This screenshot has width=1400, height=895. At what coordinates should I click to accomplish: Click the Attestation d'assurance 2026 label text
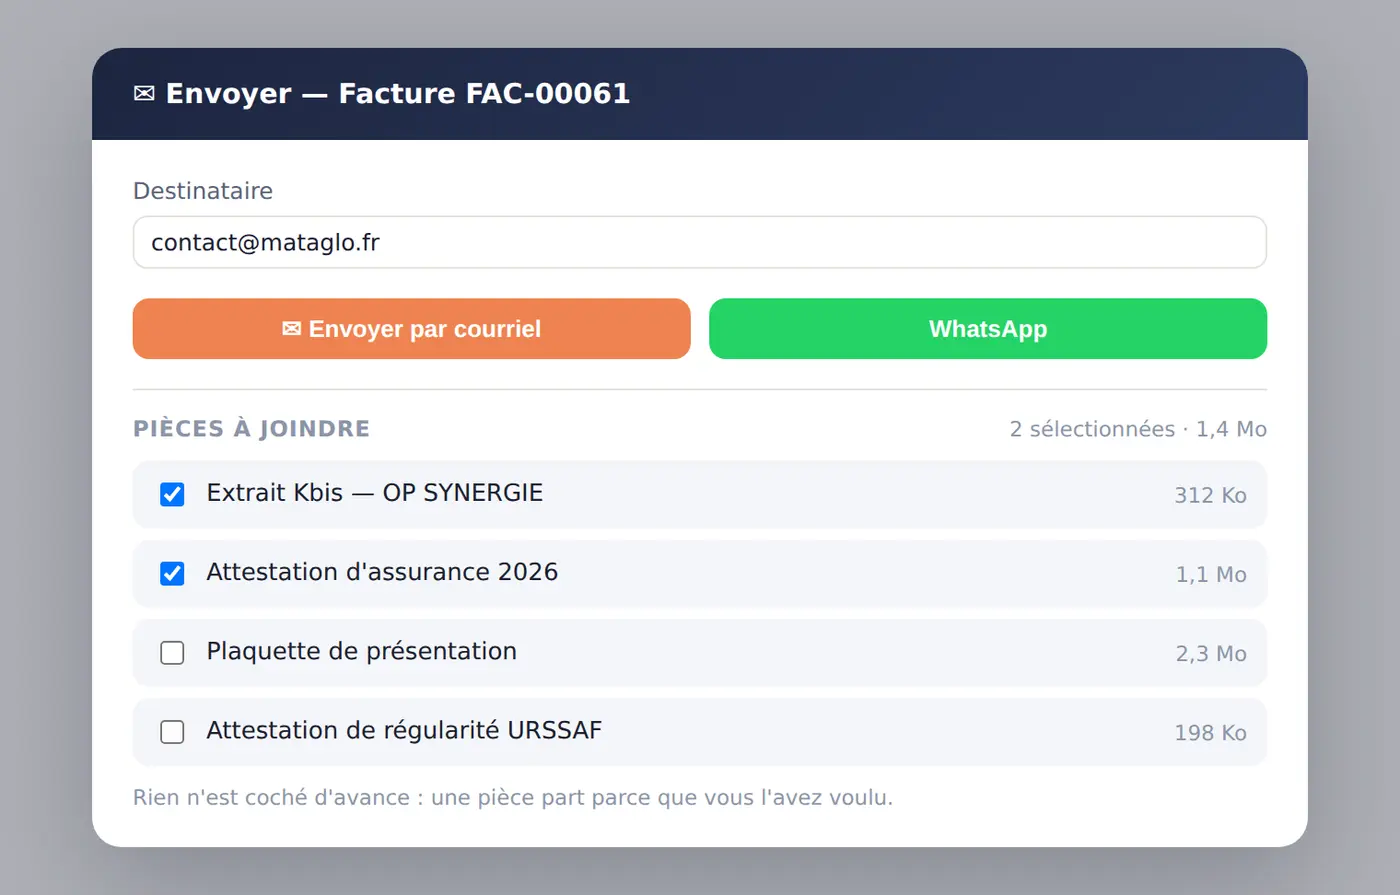(x=382, y=572)
